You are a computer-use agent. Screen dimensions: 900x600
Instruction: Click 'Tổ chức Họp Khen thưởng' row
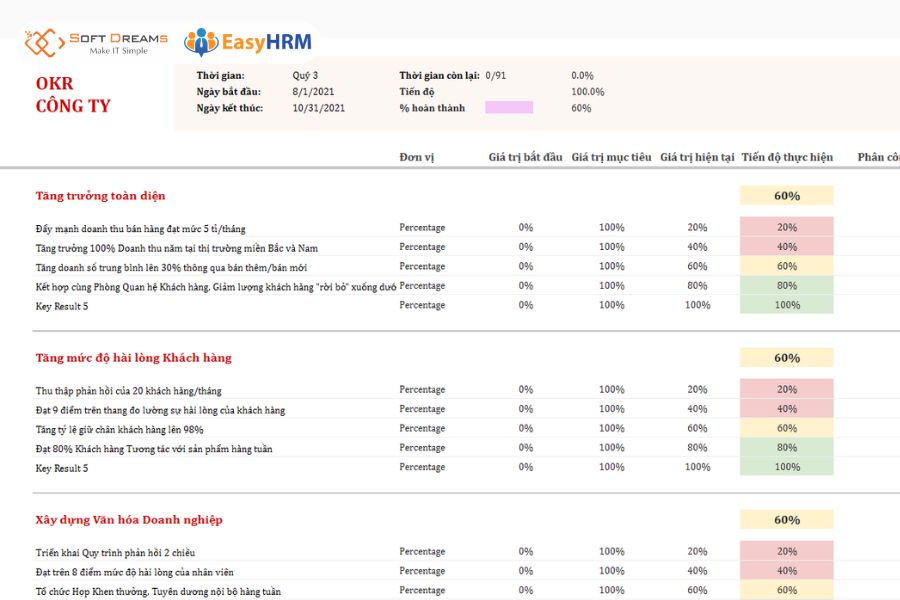coord(158,591)
